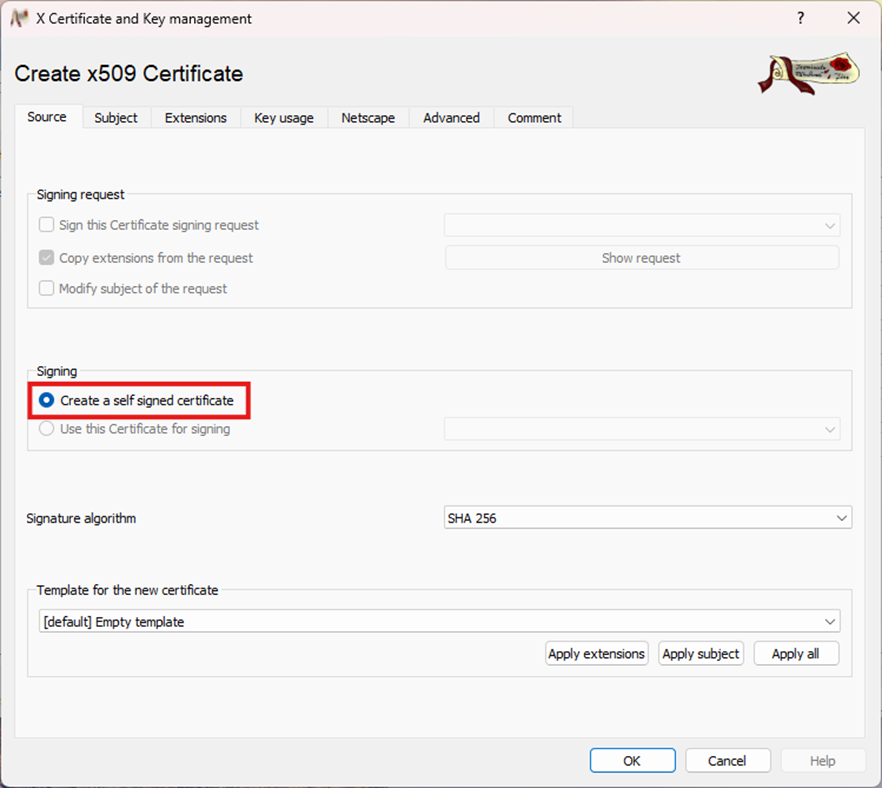This screenshot has width=882, height=788.
Task: Choose Use this Certificate for signing
Action: pos(46,429)
